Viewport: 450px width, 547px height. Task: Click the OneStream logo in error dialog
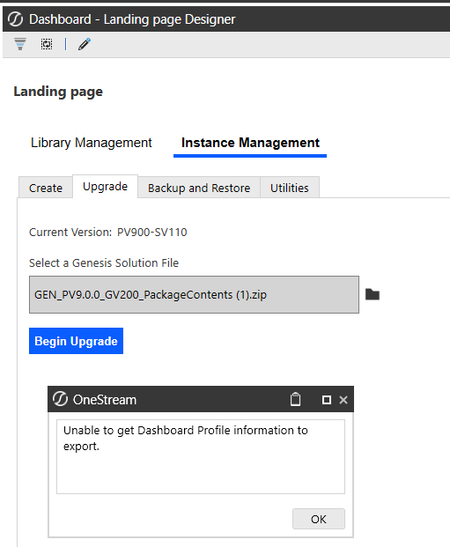click(x=60, y=399)
